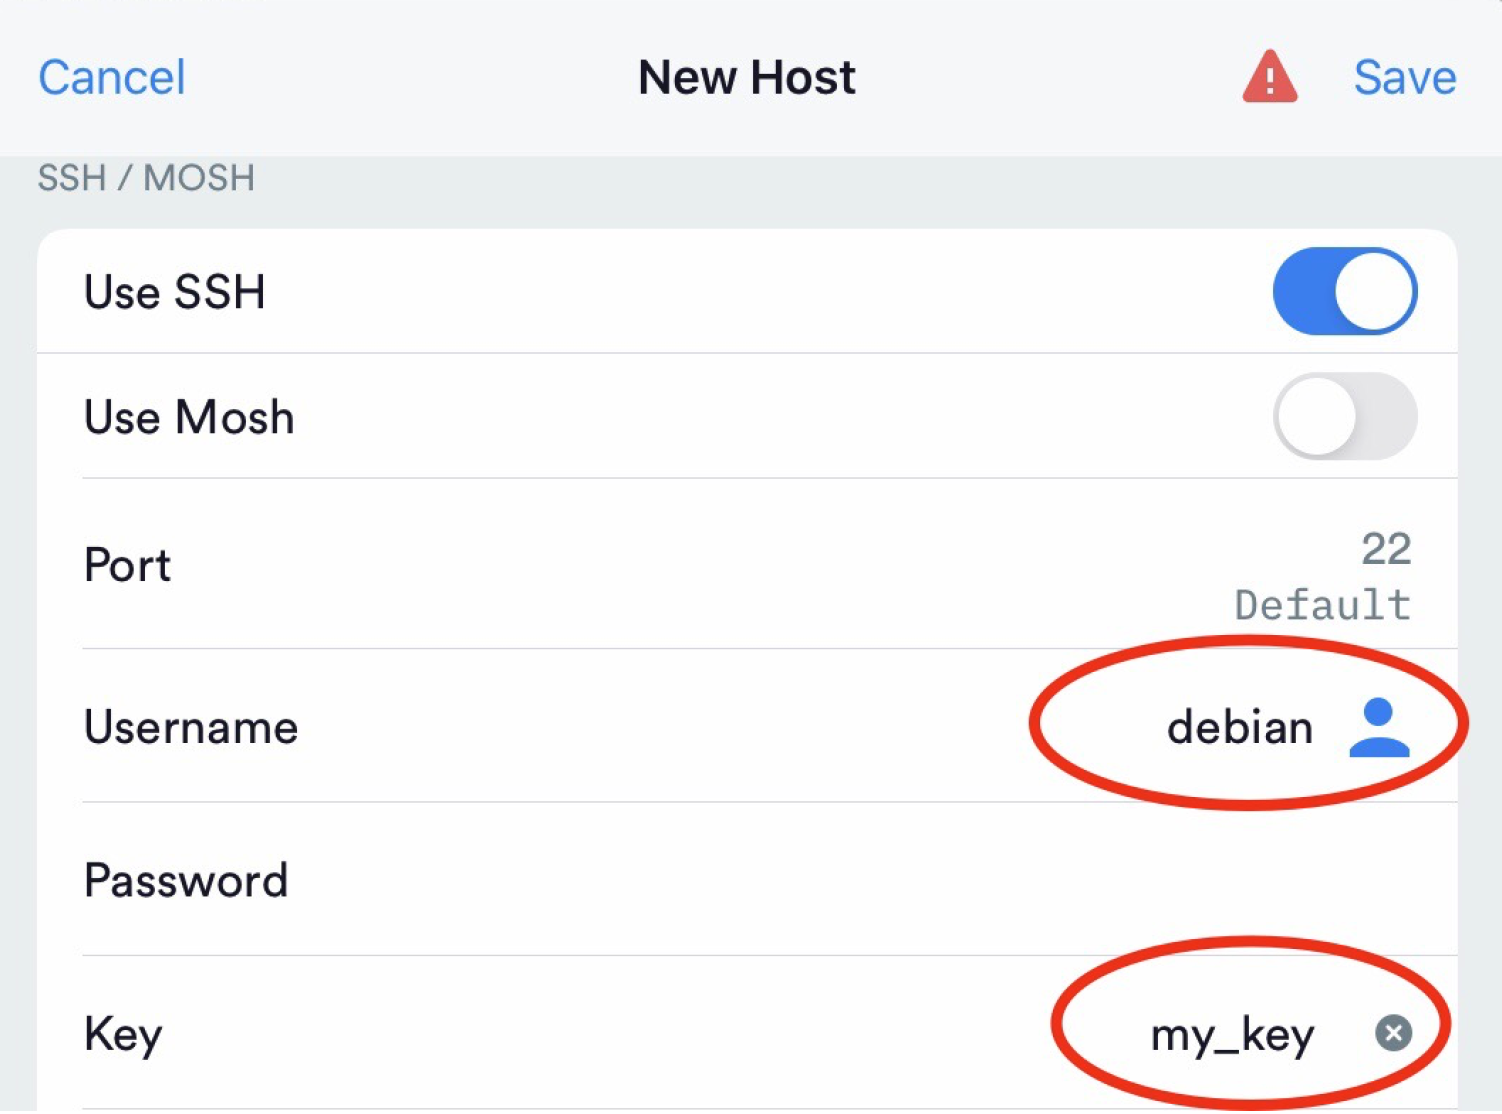Click the blue user profile icon
Image resolution: width=1502 pixels, height=1114 pixels.
point(1379,727)
